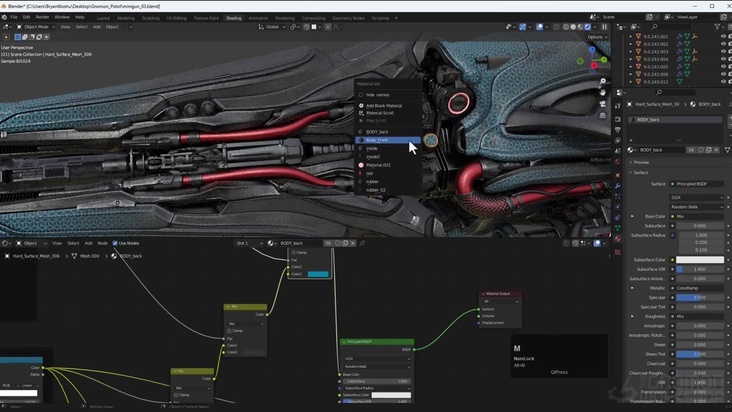Select solid viewport shading mode
This screenshot has width=732, height=412.
pos(573,27)
